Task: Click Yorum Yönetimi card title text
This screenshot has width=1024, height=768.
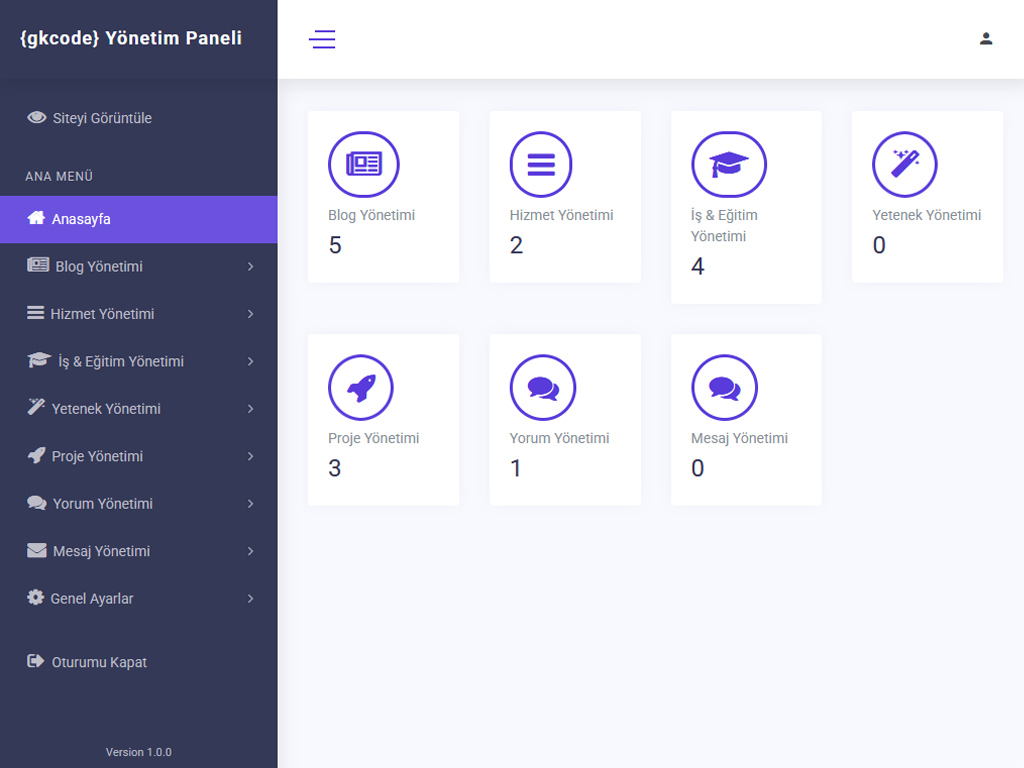Action: point(559,438)
